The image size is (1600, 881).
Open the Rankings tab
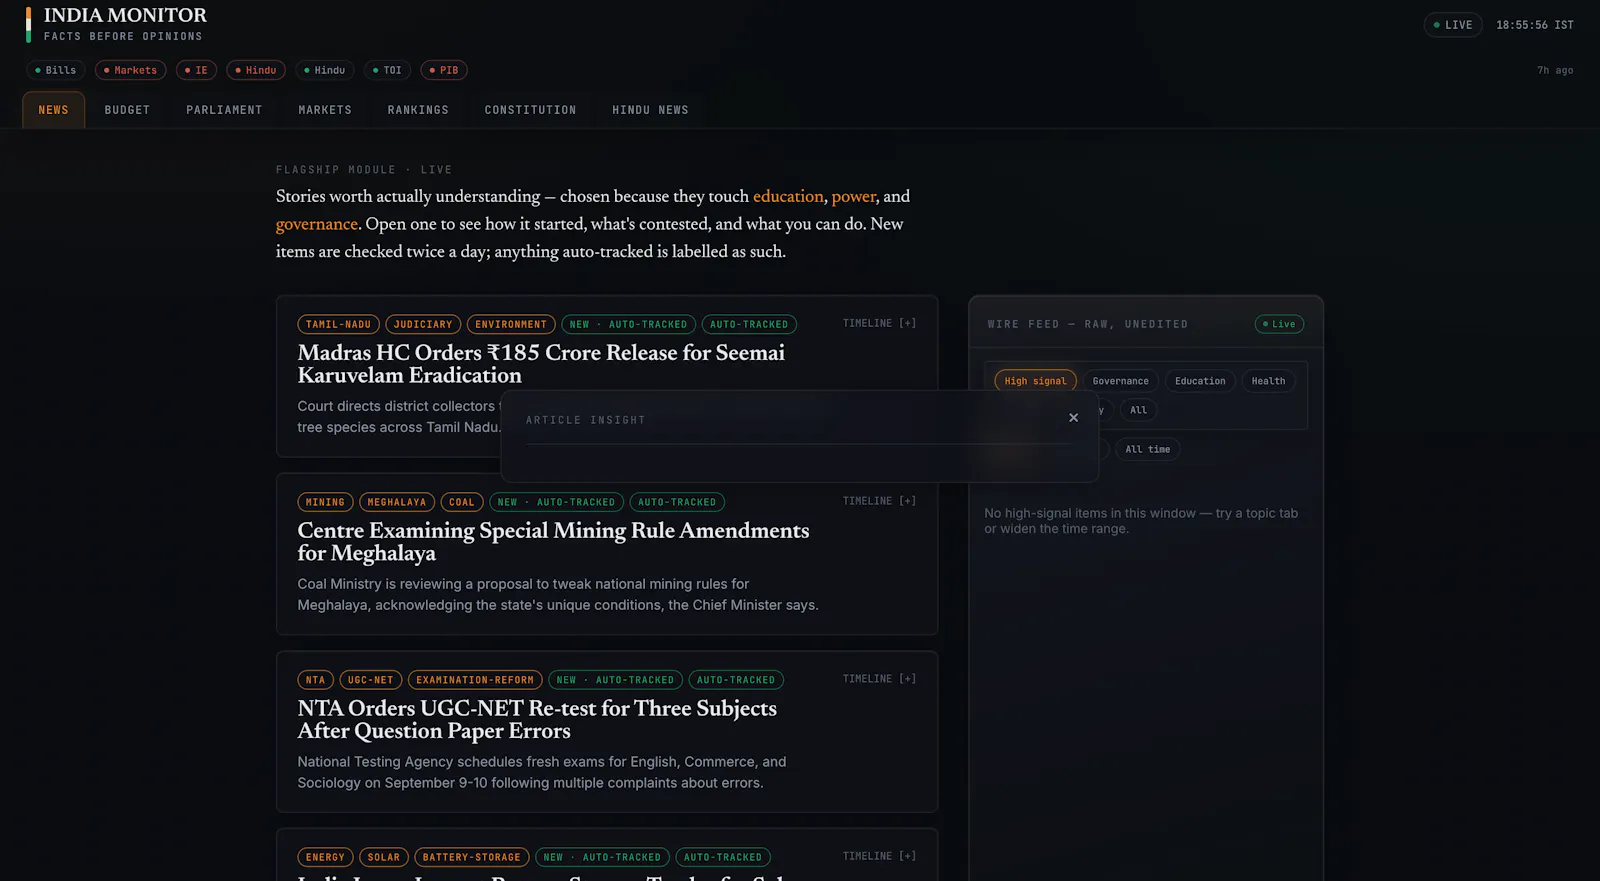(418, 110)
